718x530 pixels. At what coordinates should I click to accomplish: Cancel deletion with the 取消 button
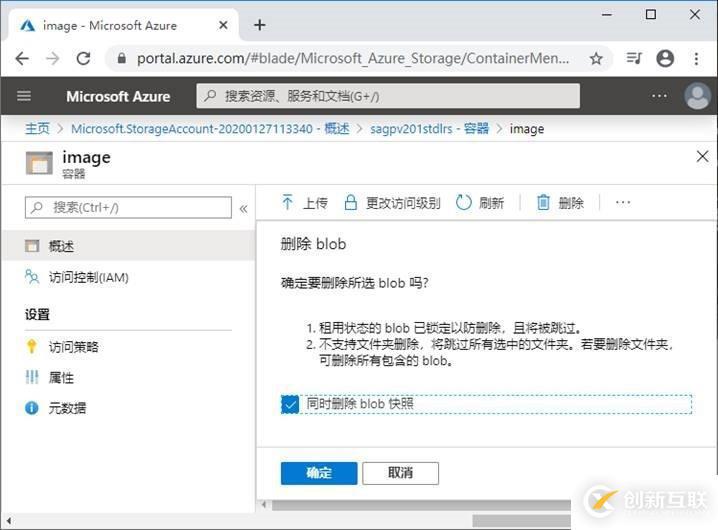[400, 473]
